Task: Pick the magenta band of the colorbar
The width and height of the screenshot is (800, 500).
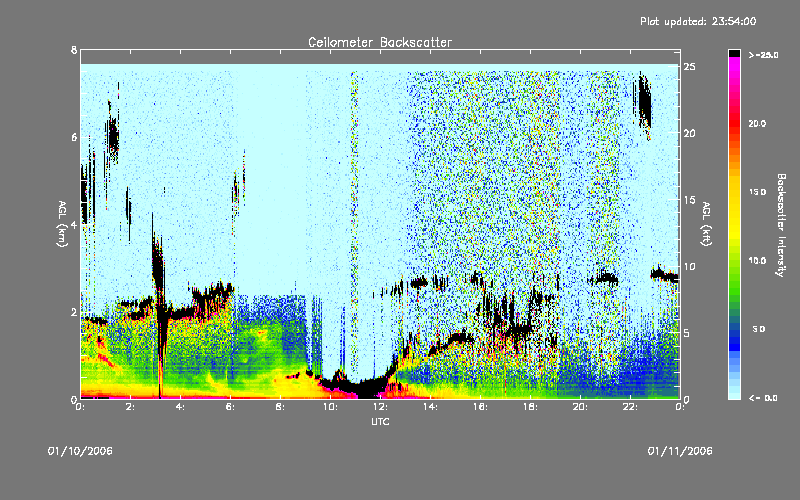Action: click(x=734, y=66)
